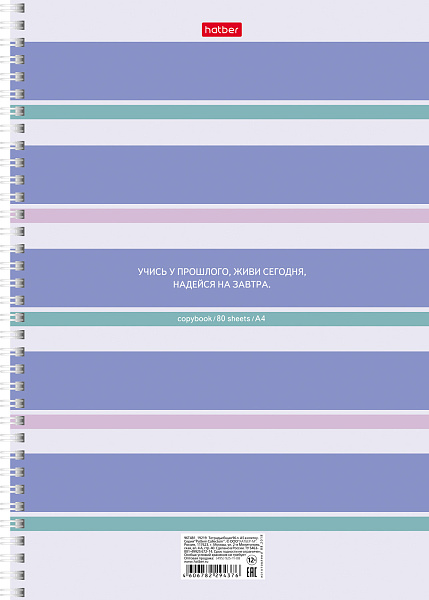Image resolution: width=429 pixels, height=600 pixels.
Task: Click the bottom teal stripe above the label
Action: 219,524
